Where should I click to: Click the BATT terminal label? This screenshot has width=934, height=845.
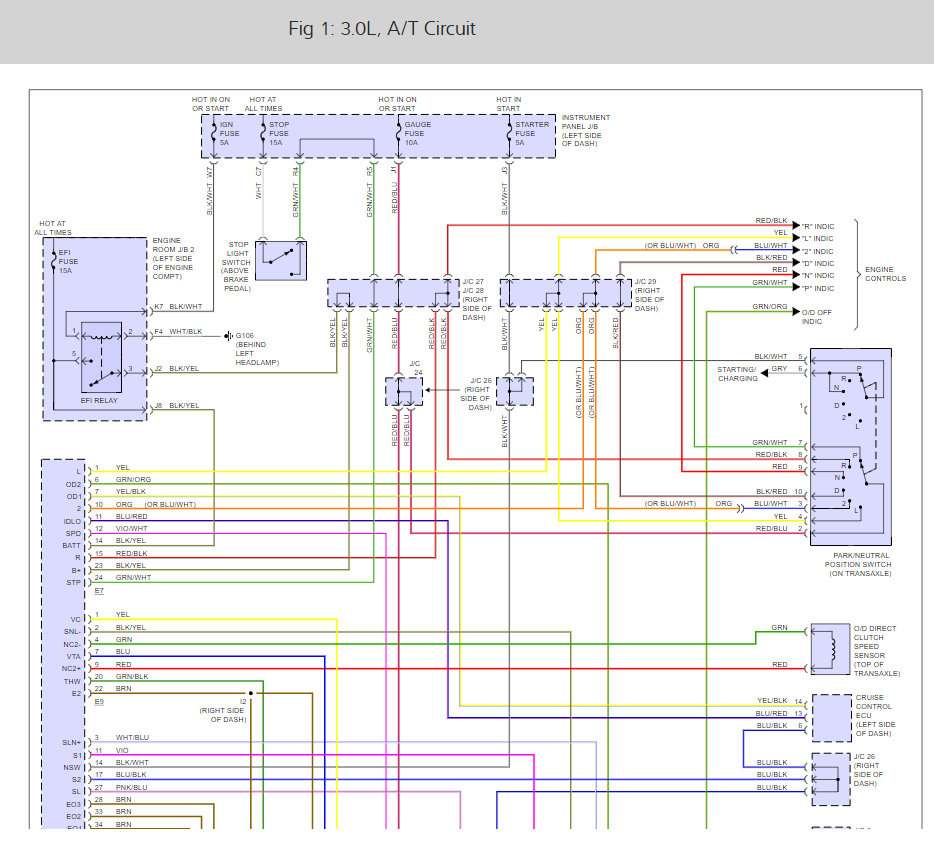tap(71, 545)
